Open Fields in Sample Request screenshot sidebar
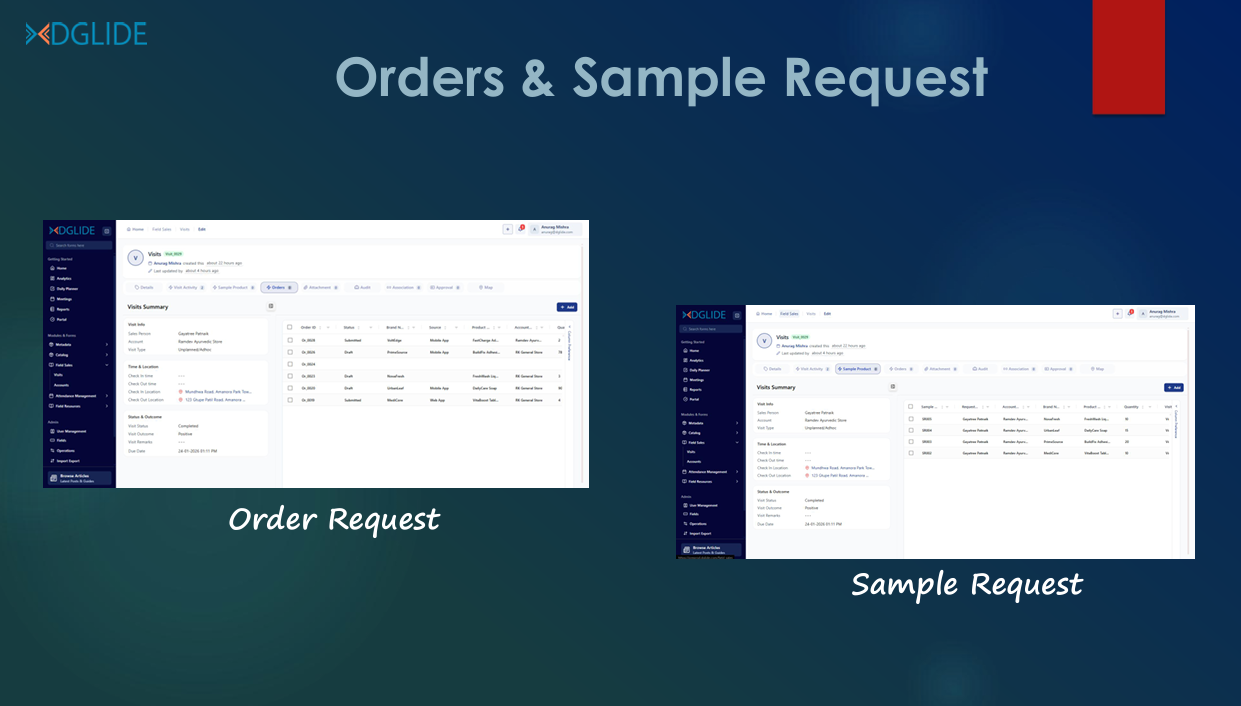This screenshot has width=1241, height=706. pos(693,514)
